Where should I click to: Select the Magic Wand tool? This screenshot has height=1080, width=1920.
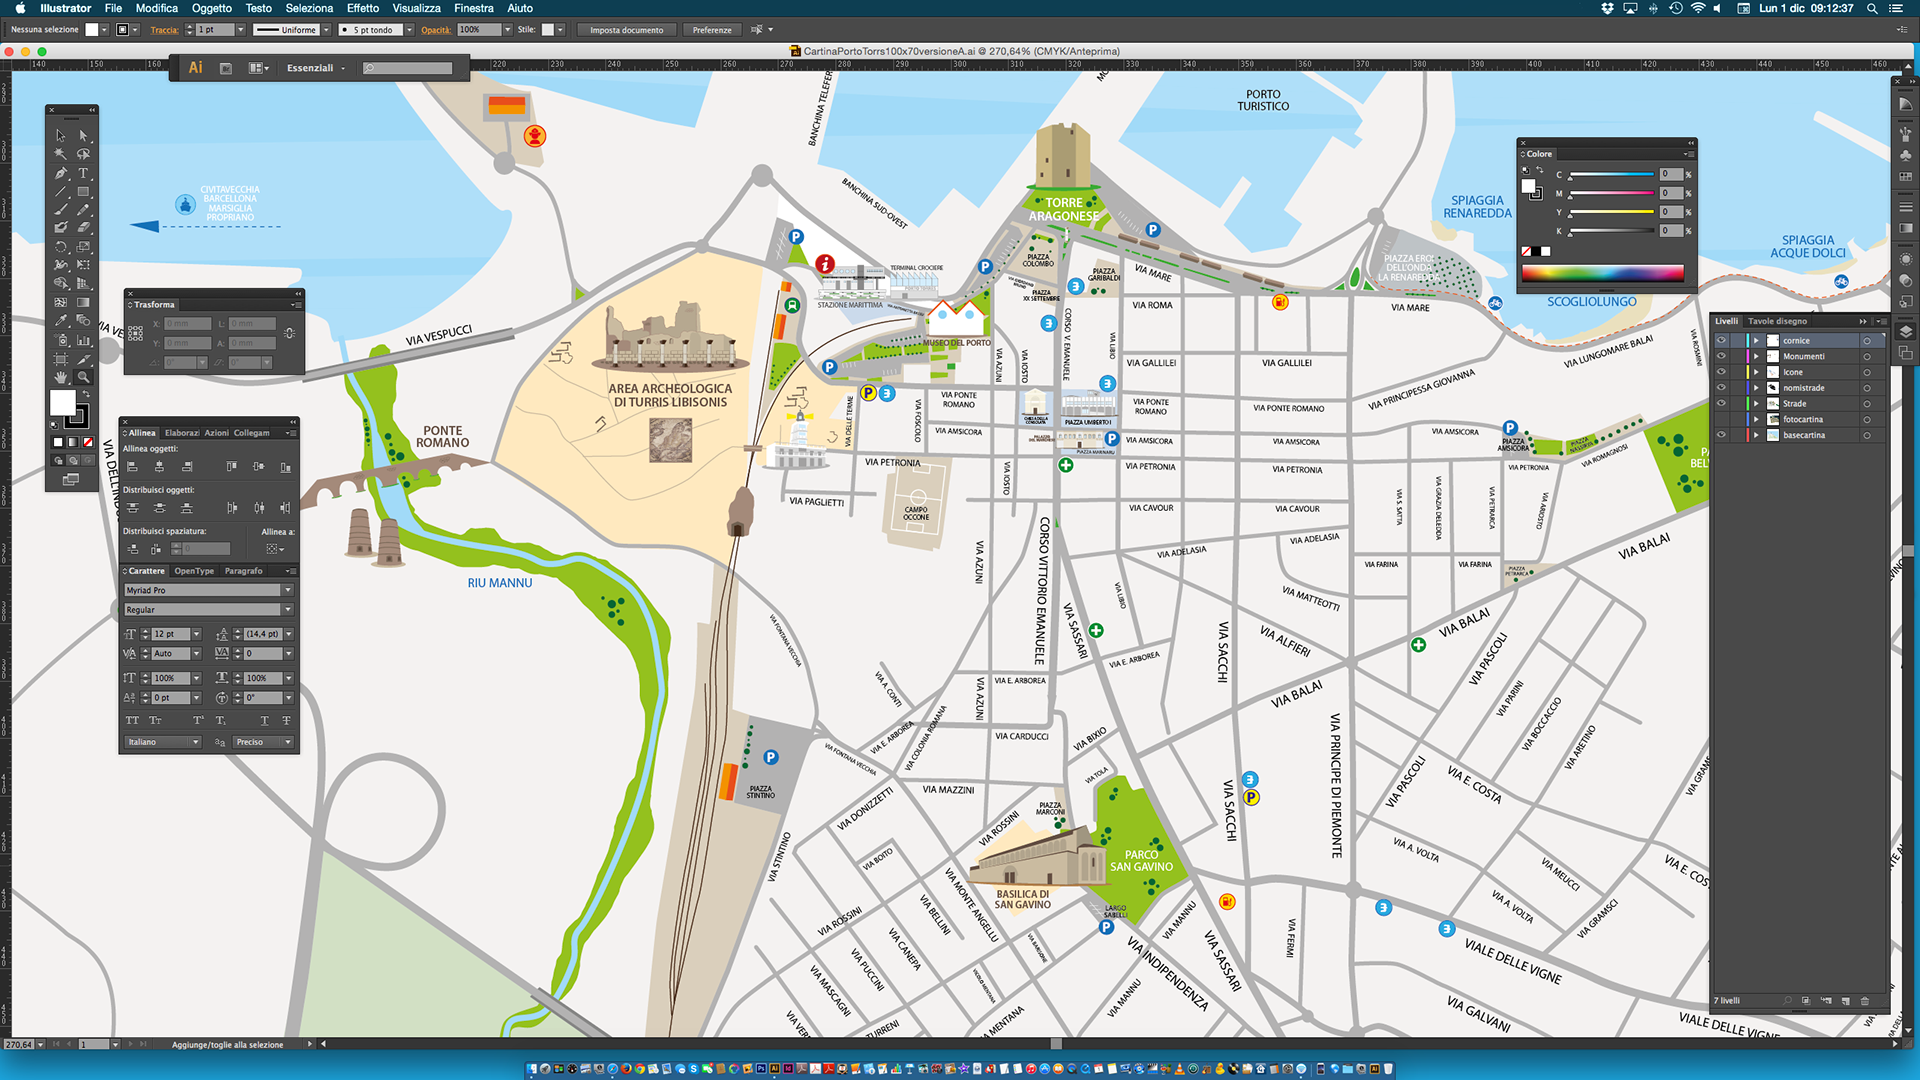[x=61, y=154]
